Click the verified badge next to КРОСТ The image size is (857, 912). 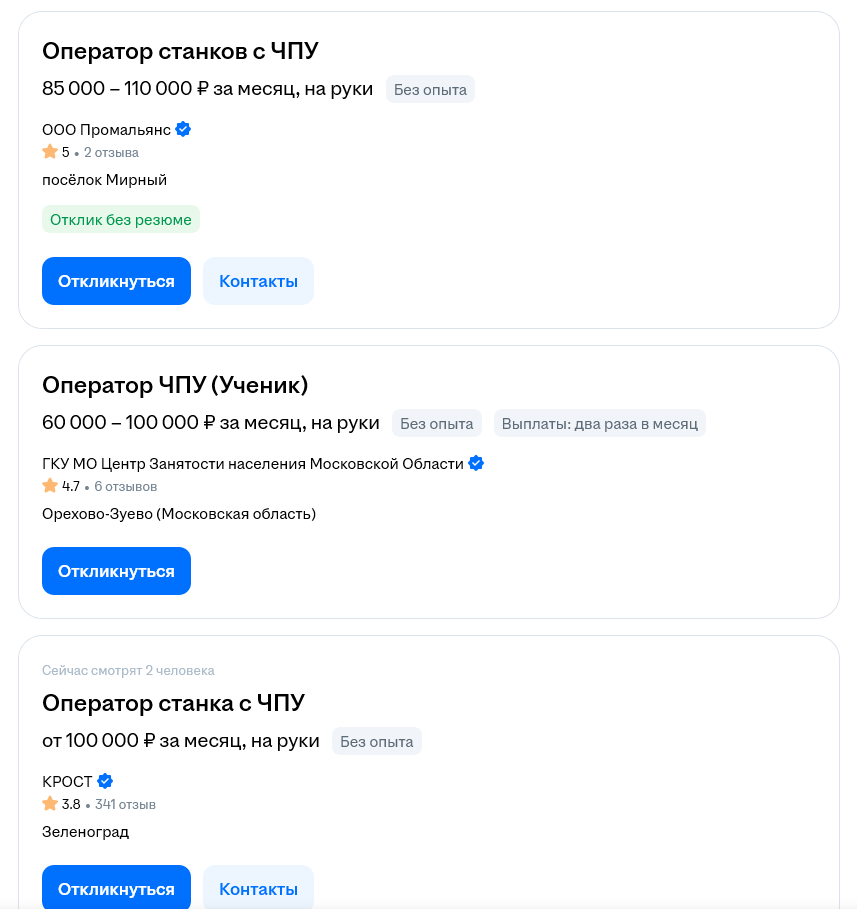(105, 781)
